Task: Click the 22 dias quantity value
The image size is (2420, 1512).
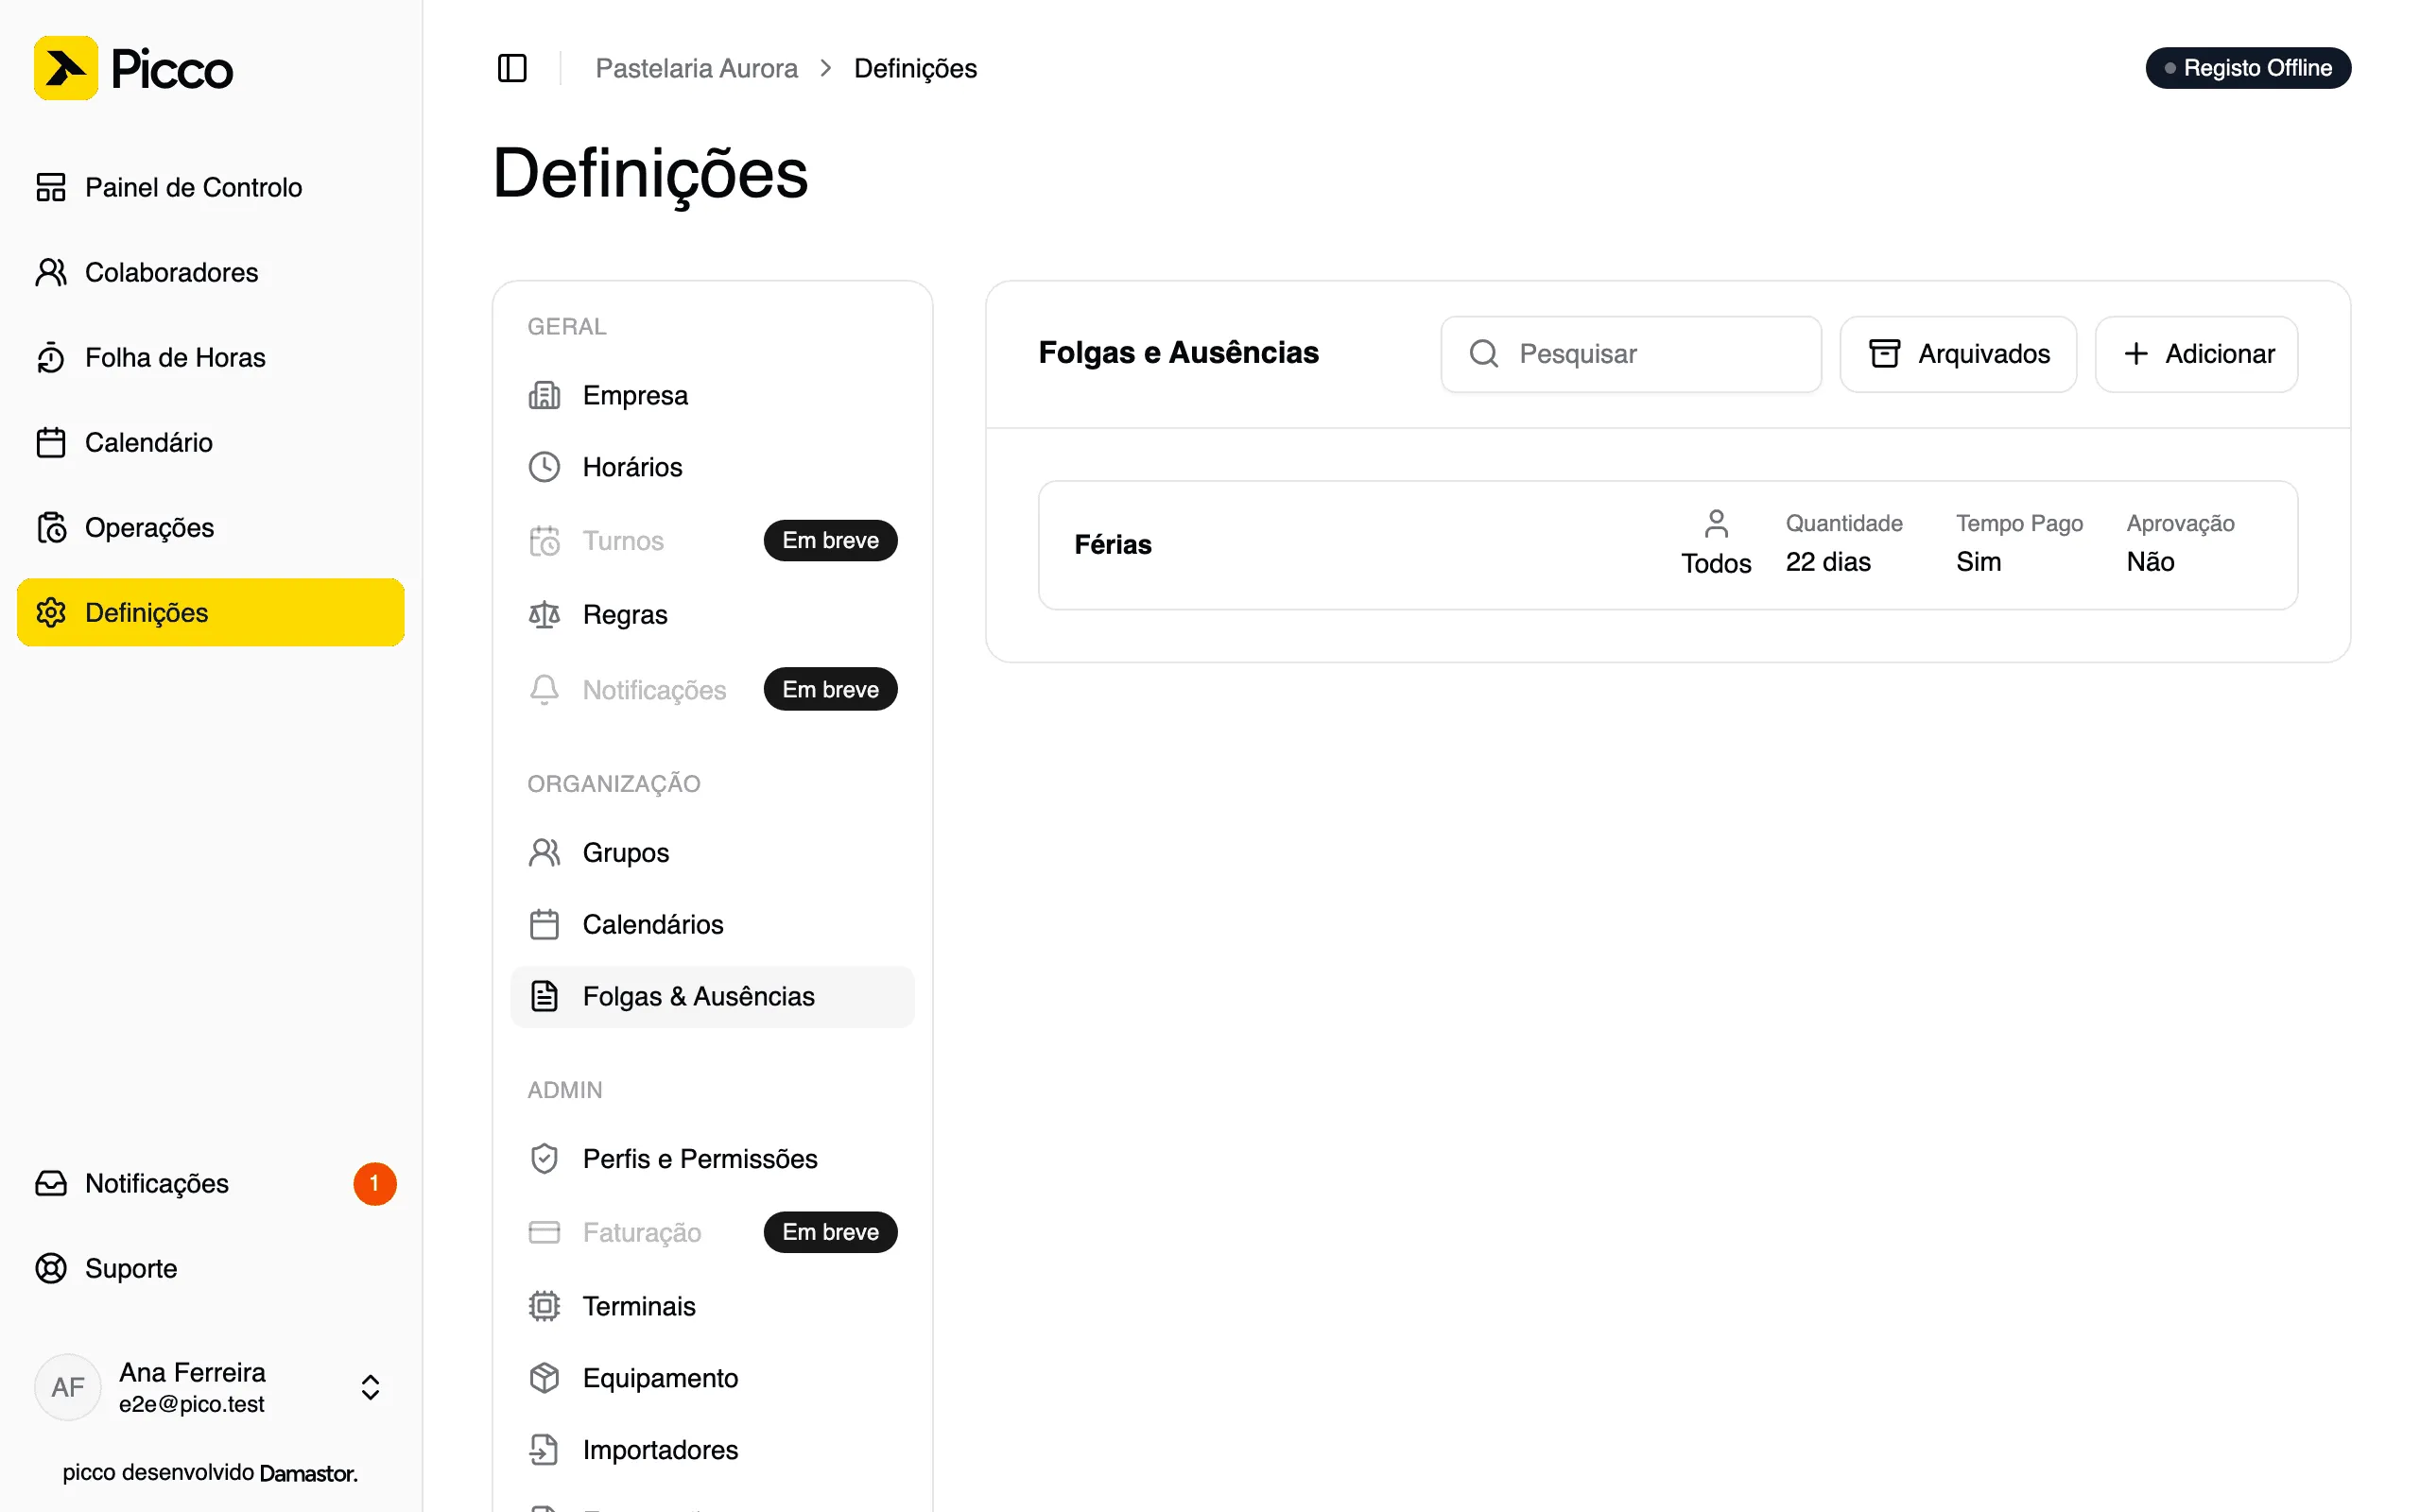Action: pos(1827,562)
